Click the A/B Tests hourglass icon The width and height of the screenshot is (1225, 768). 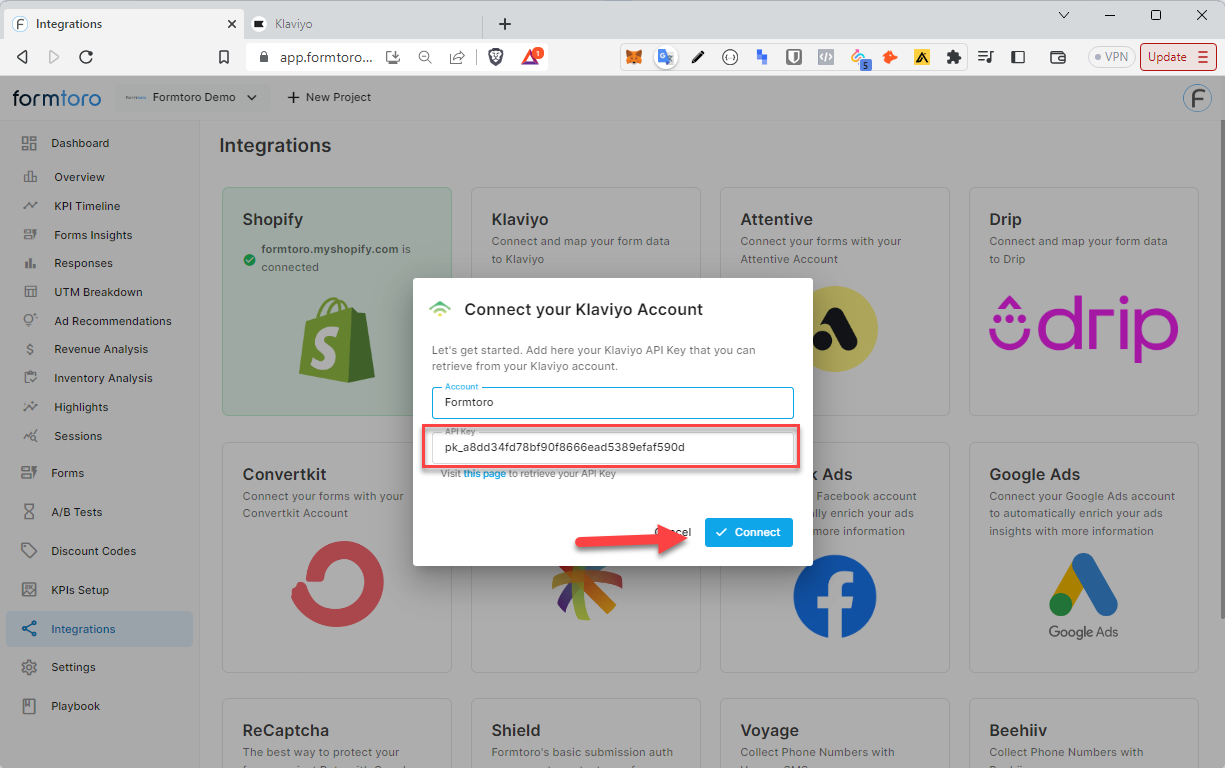pyautogui.click(x=29, y=512)
